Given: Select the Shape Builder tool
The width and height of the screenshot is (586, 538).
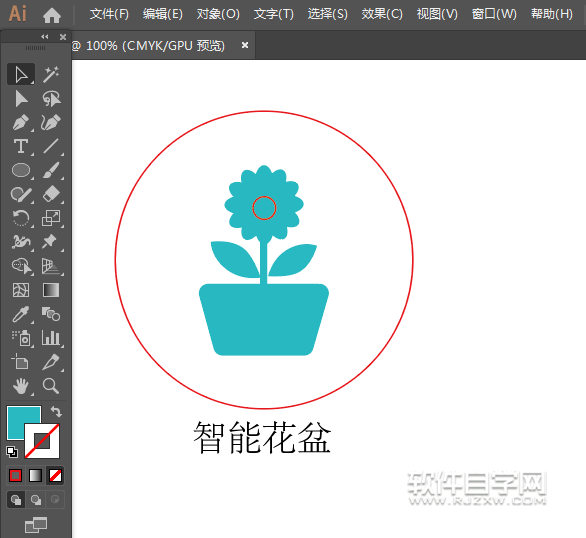Looking at the screenshot, I should click(21, 266).
